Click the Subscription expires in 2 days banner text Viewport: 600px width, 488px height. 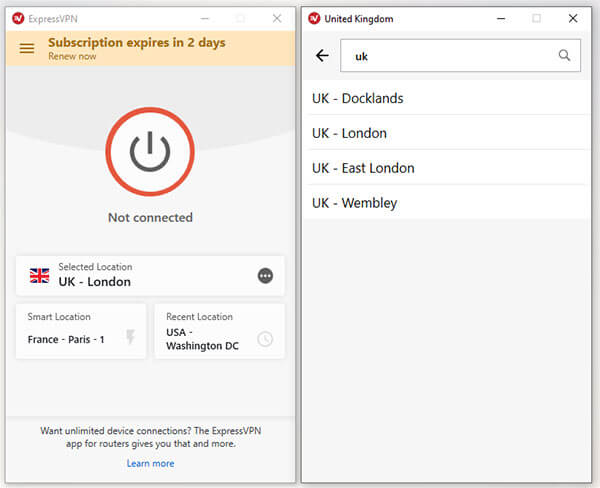[137, 42]
